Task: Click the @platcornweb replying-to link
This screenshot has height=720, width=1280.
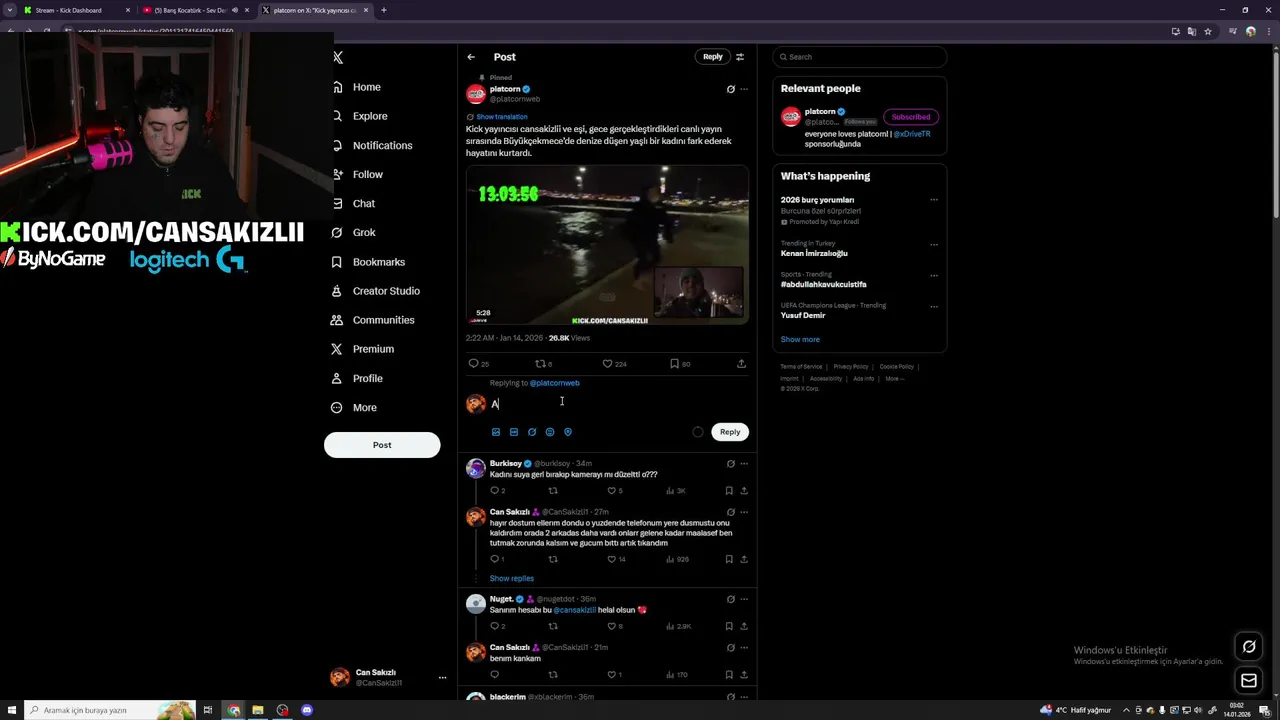Action: point(554,383)
